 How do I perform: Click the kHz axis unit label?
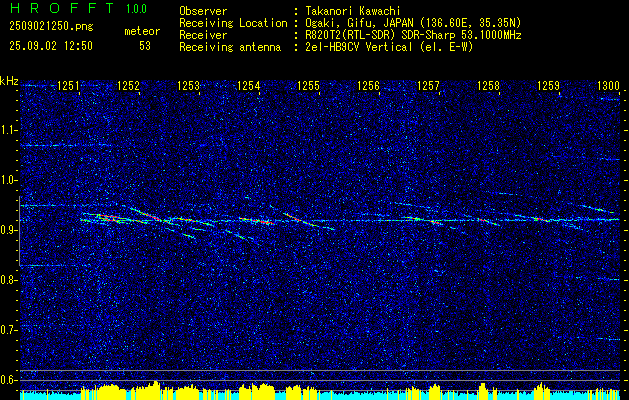pos(9,81)
